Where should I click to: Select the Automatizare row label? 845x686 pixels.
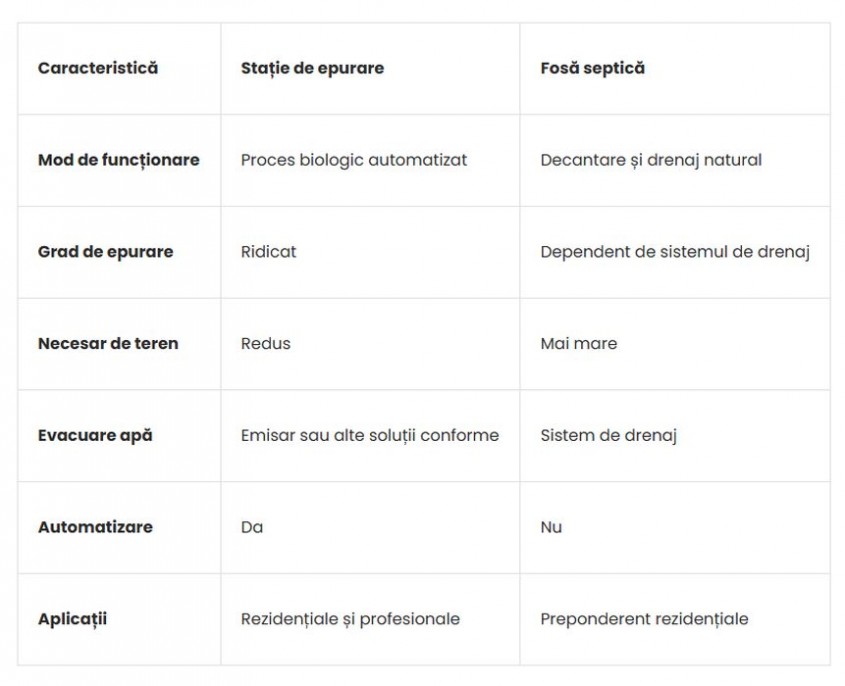coord(95,527)
